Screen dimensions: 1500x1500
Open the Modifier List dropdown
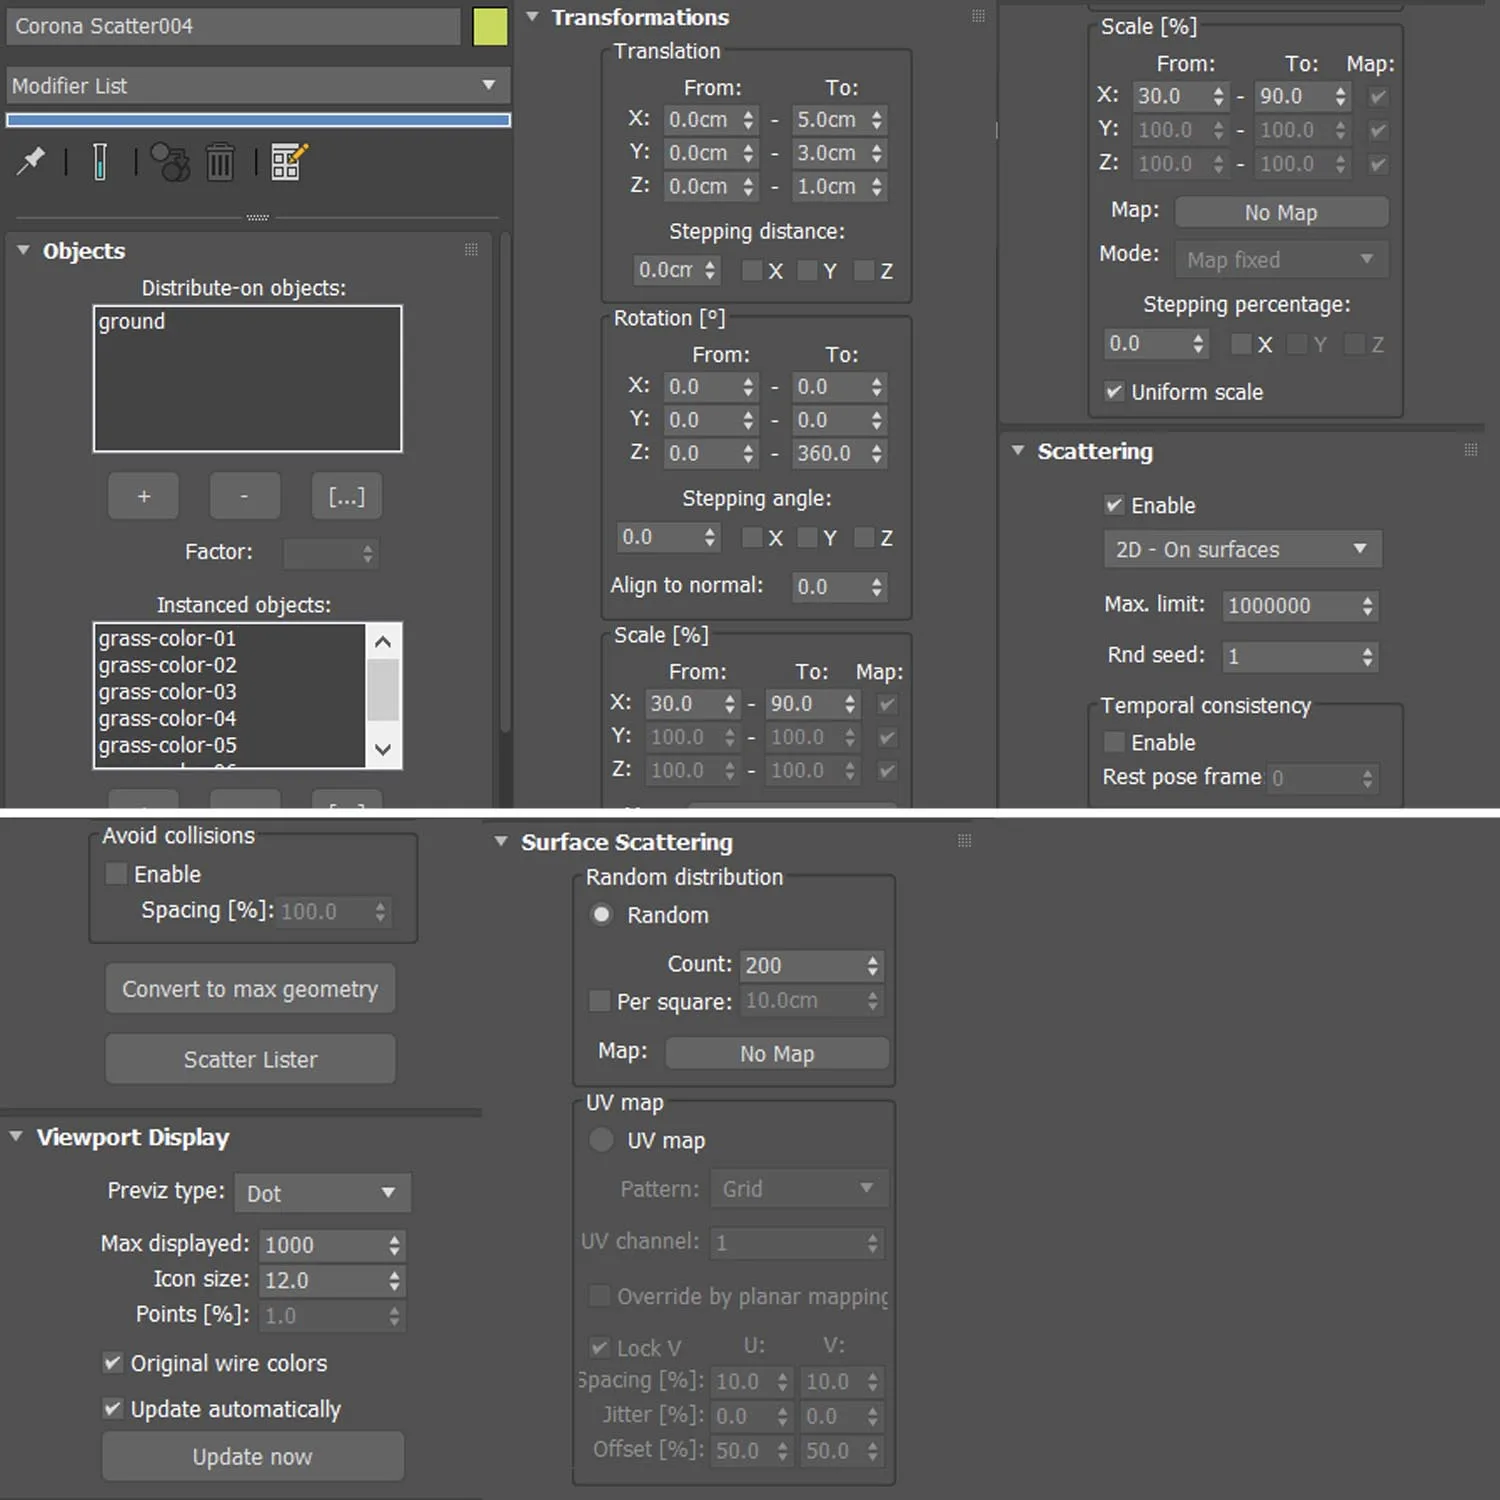[258, 86]
